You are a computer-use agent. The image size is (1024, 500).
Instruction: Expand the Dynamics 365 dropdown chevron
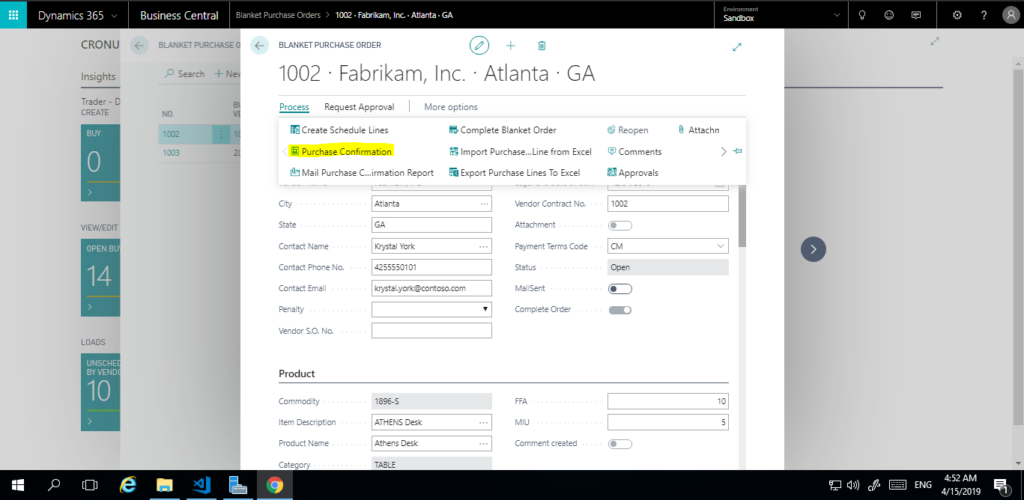pos(115,16)
